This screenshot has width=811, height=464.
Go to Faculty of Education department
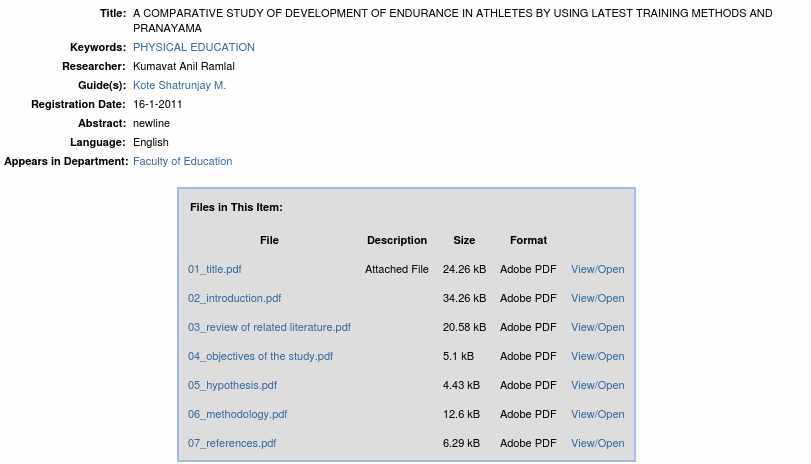click(182, 161)
